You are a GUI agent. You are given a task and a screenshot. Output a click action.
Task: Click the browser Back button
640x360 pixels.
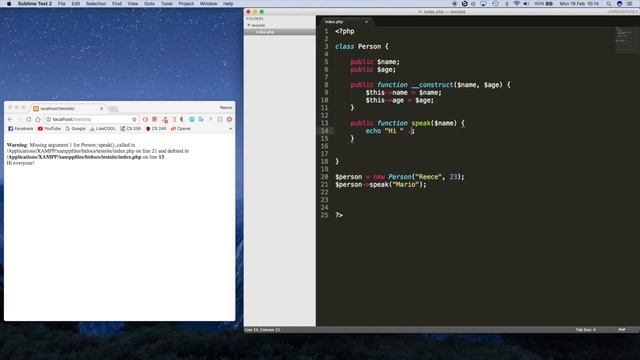(x=10, y=119)
